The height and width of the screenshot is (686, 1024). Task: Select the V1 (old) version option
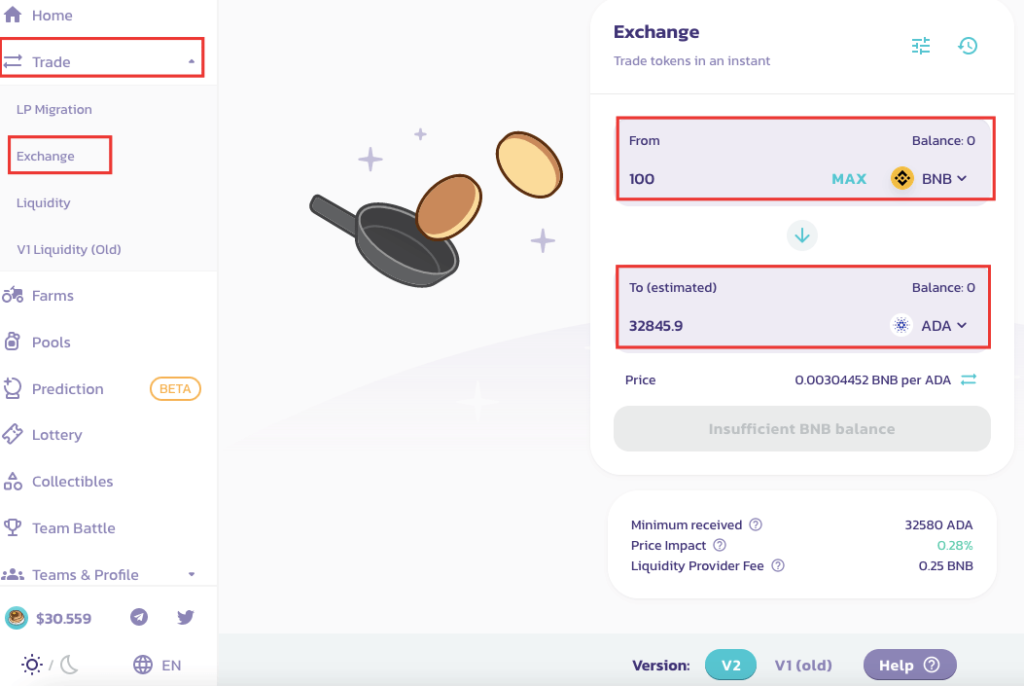point(803,664)
